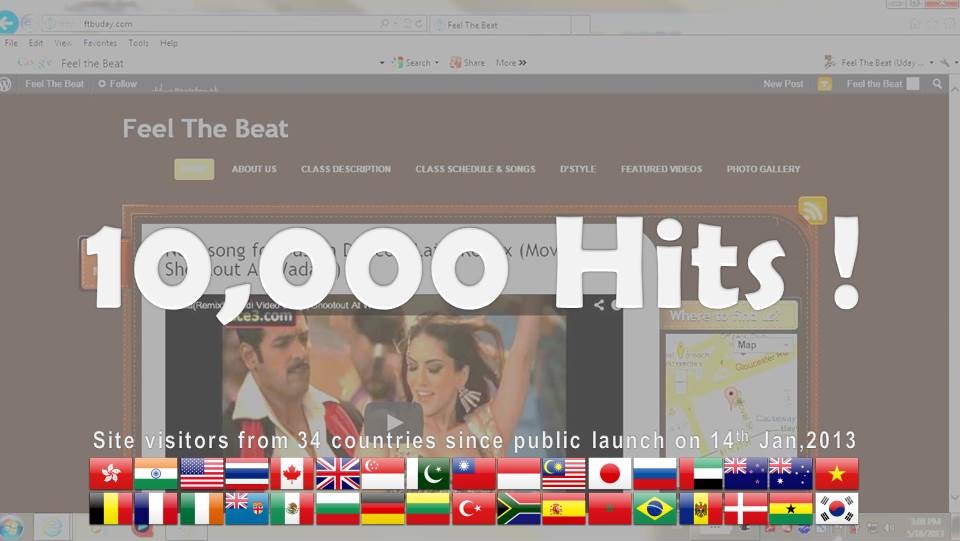Play the embedded video
Image resolution: width=960 pixels, height=541 pixels.
391,420
